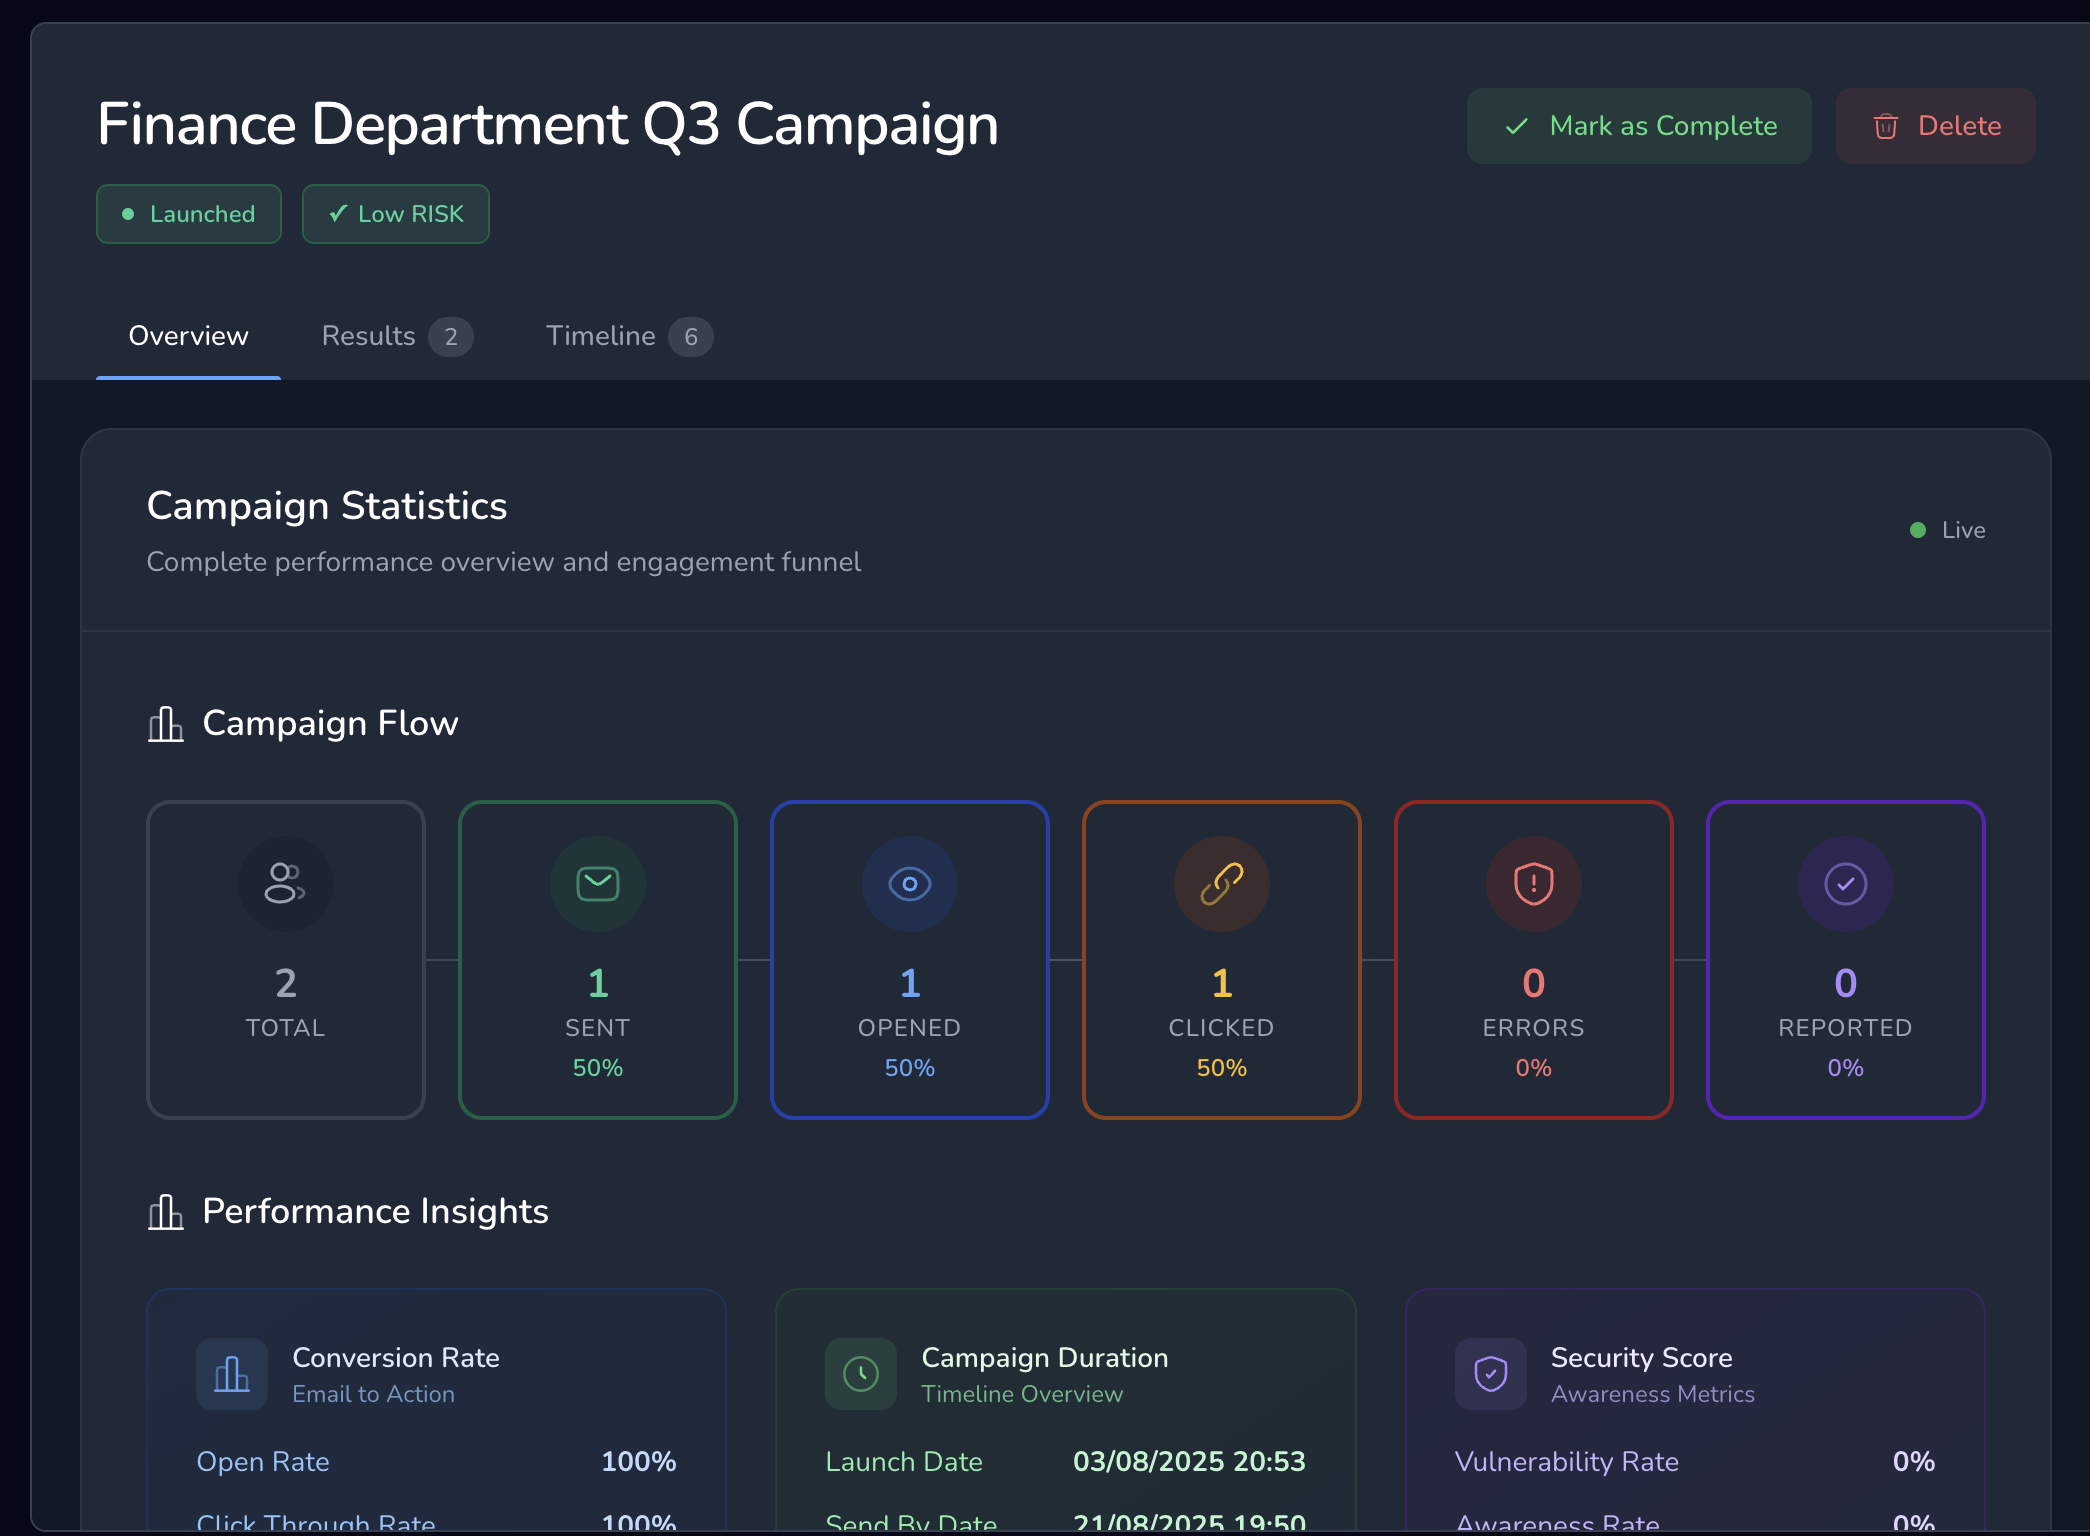Click the Security Score card title
This screenshot has height=1536, width=2090.
click(1641, 1358)
